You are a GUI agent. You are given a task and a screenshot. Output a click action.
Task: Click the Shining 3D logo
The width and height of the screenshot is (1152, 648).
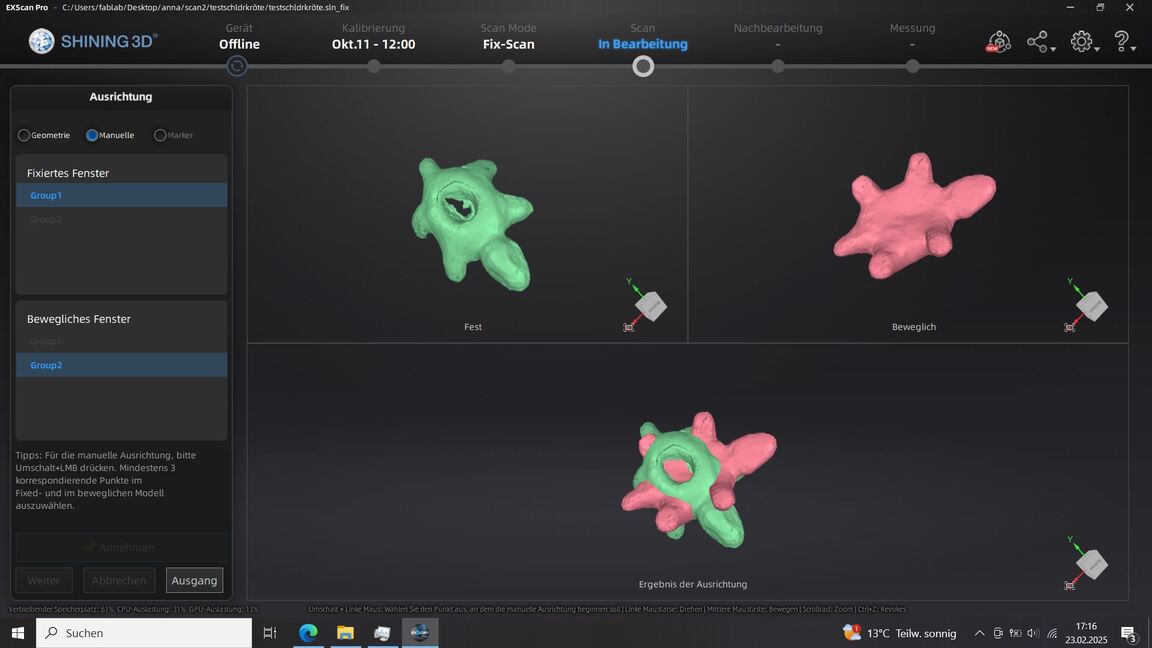(93, 41)
